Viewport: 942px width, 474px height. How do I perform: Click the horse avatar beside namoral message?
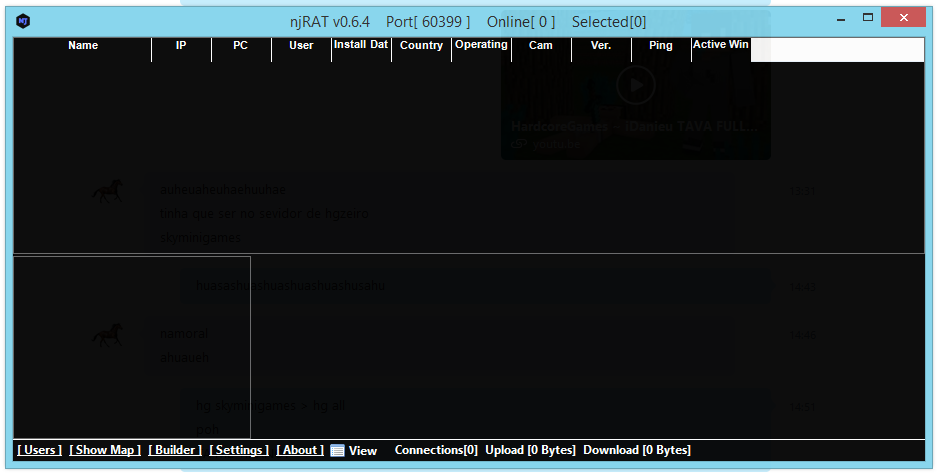(x=108, y=335)
